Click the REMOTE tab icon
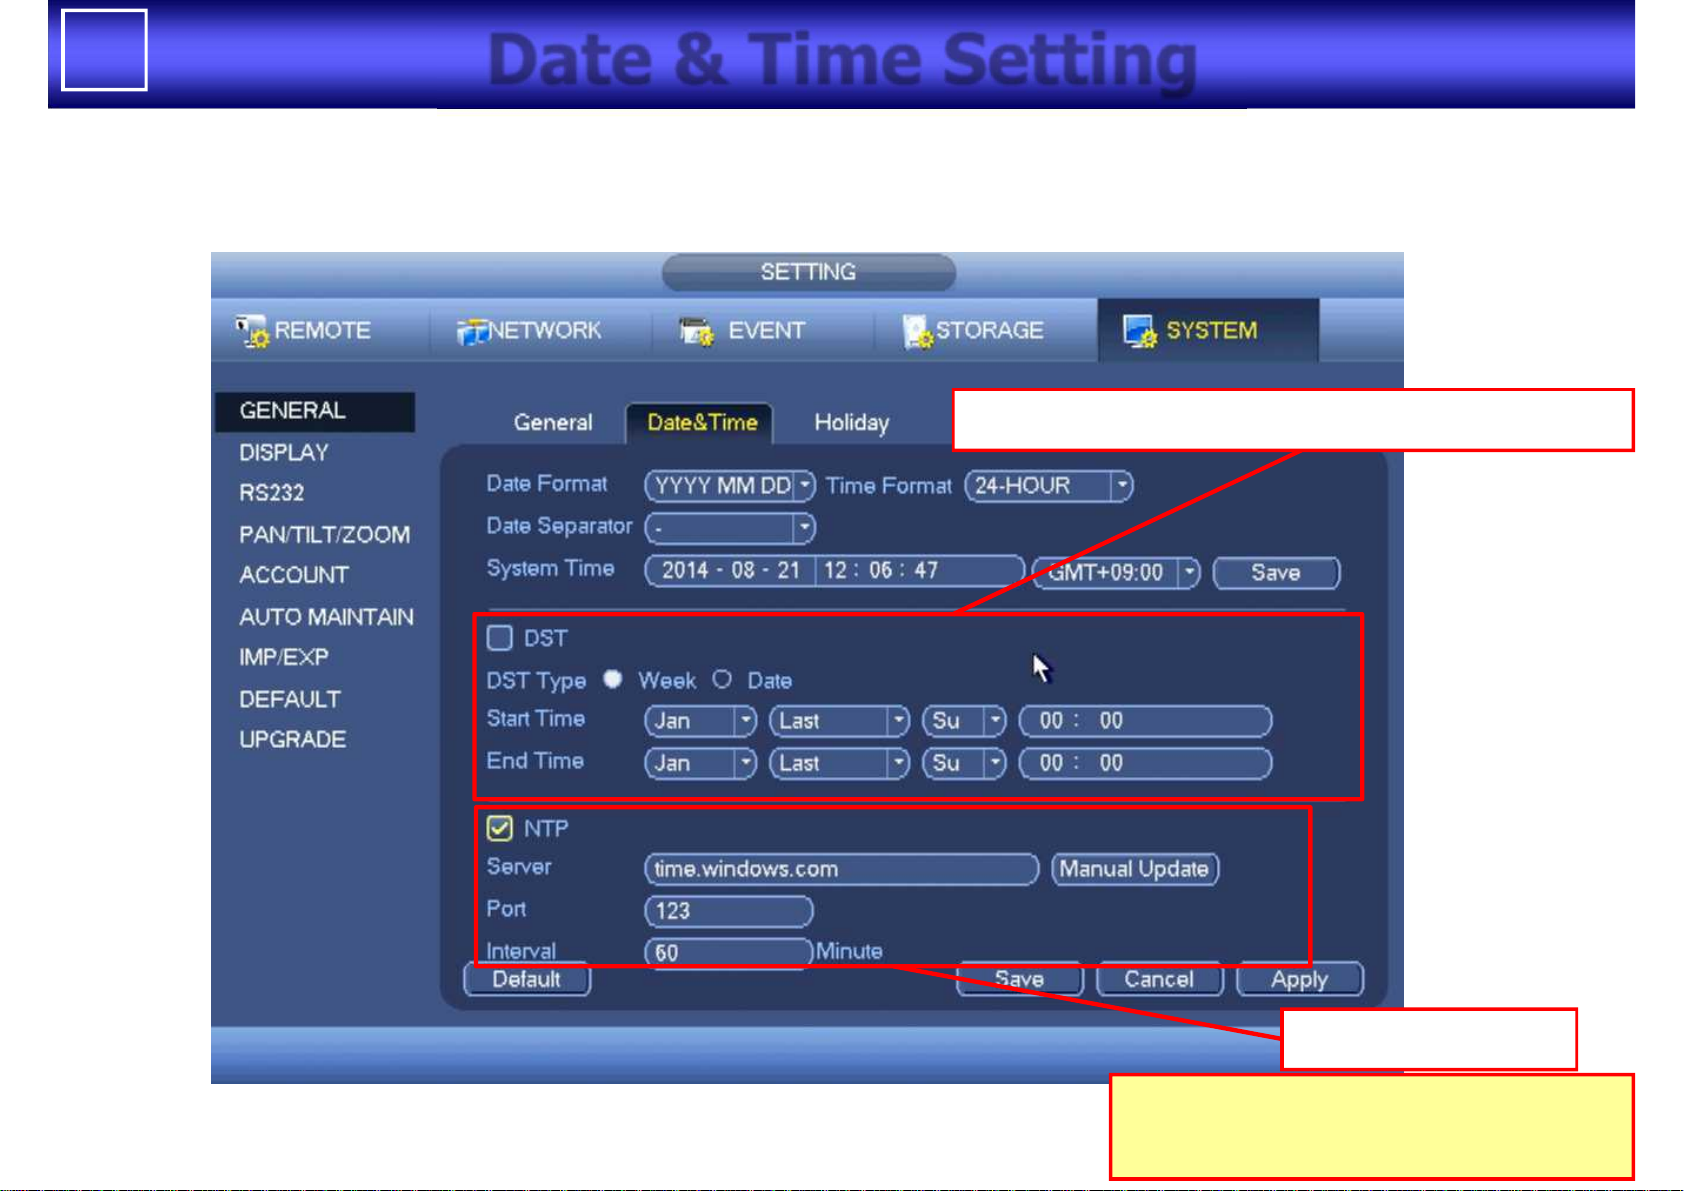1684x1191 pixels. click(x=252, y=331)
